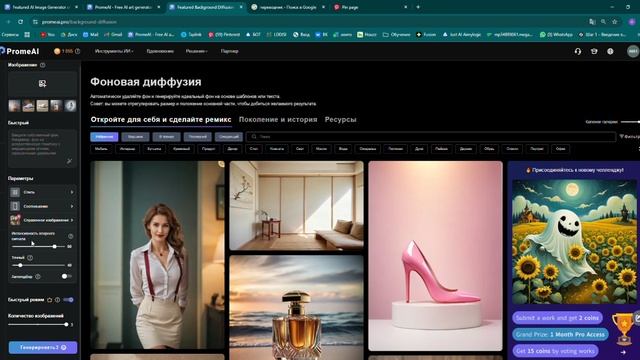Expand the Стиль parameter row
This screenshot has width=640, height=360.
[42, 192]
